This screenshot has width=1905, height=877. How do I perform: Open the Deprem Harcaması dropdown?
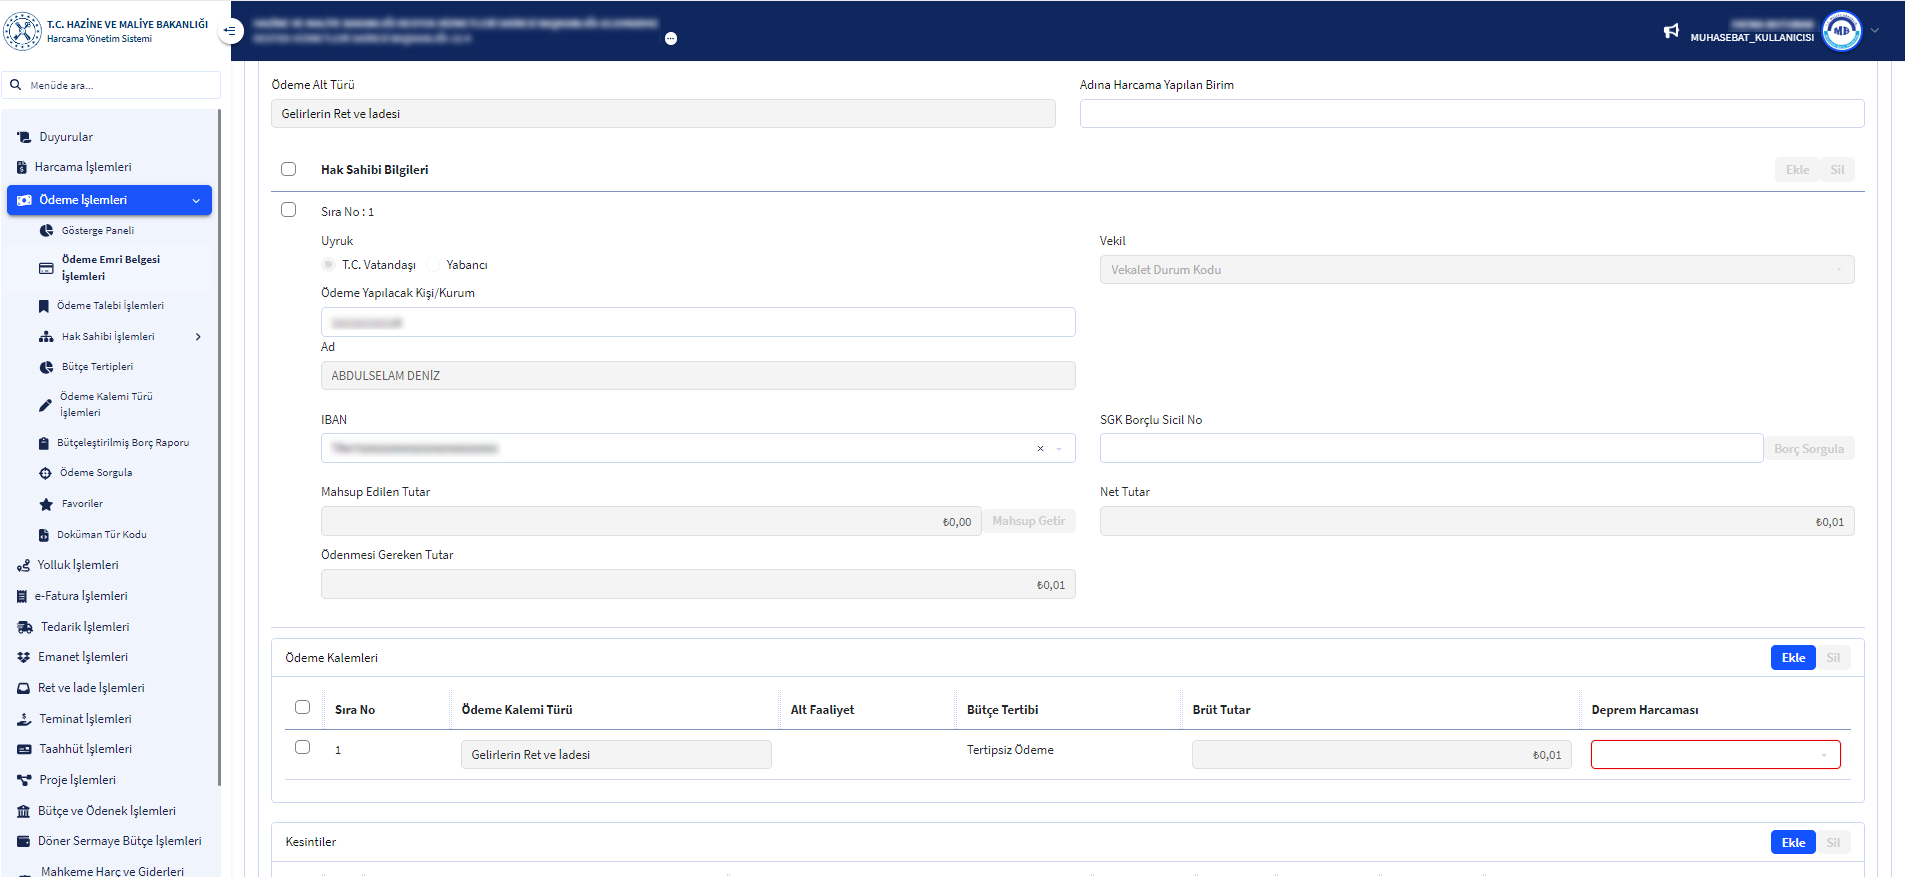[x=1715, y=755]
